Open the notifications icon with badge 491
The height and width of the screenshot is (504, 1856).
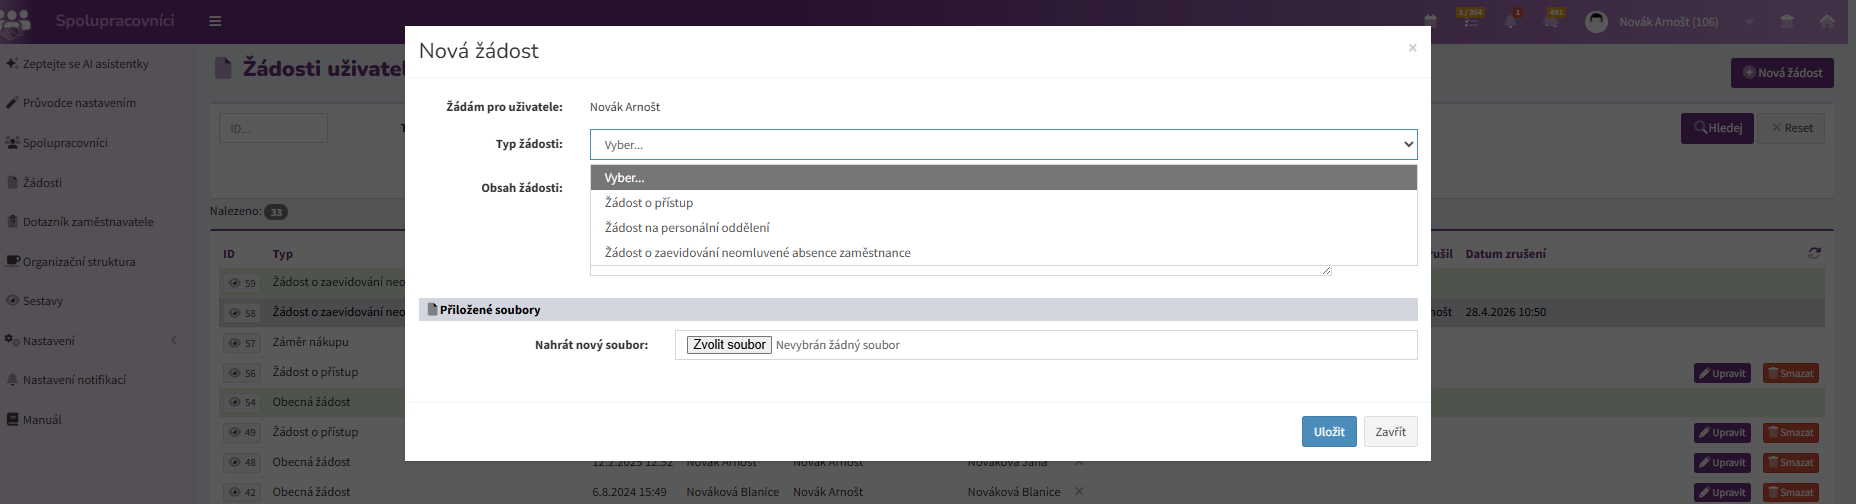[1552, 20]
